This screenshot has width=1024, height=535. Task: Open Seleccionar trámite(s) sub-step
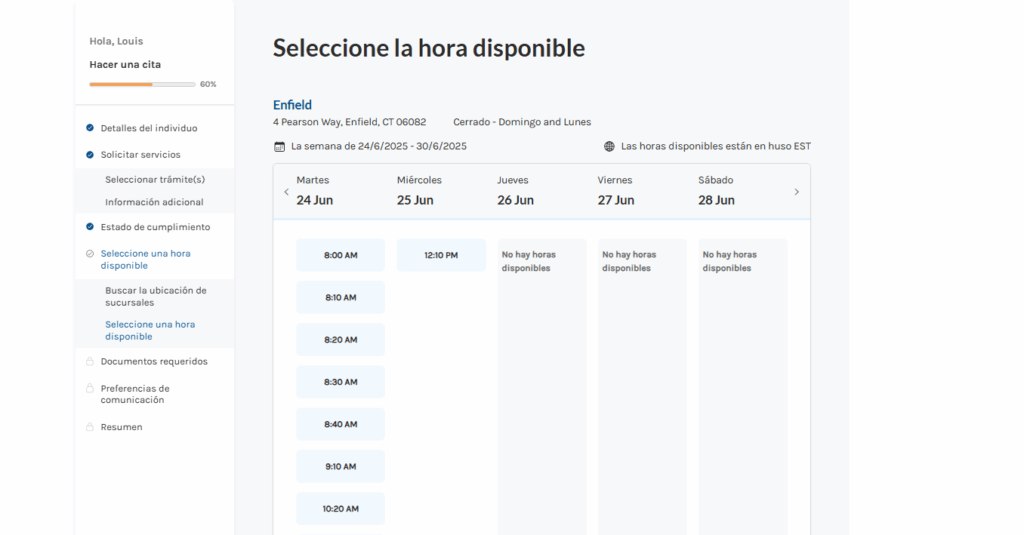[x=155, y=180]
